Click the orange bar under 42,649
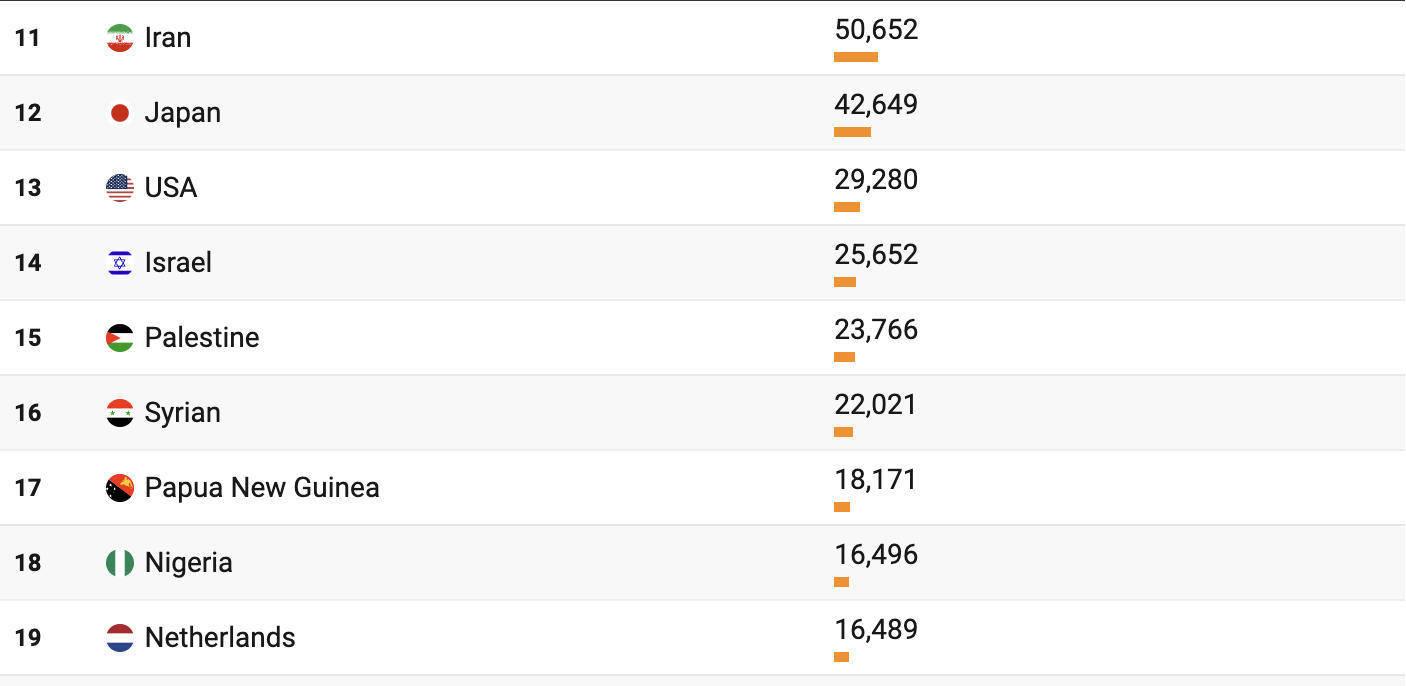 (852, 132)
